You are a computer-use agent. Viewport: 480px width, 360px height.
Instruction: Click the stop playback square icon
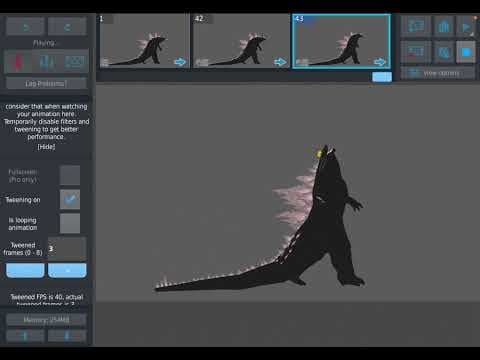(x=465, y=52)
